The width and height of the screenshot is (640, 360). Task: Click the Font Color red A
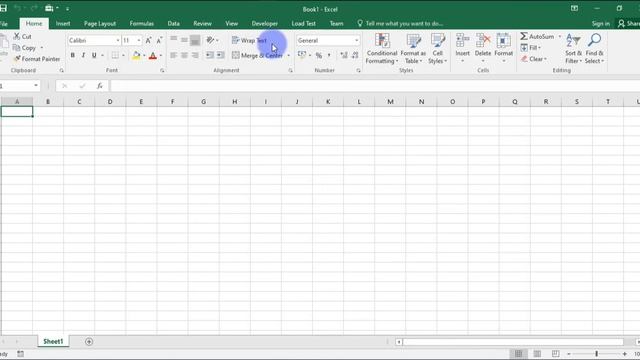[x=153, y=56]
